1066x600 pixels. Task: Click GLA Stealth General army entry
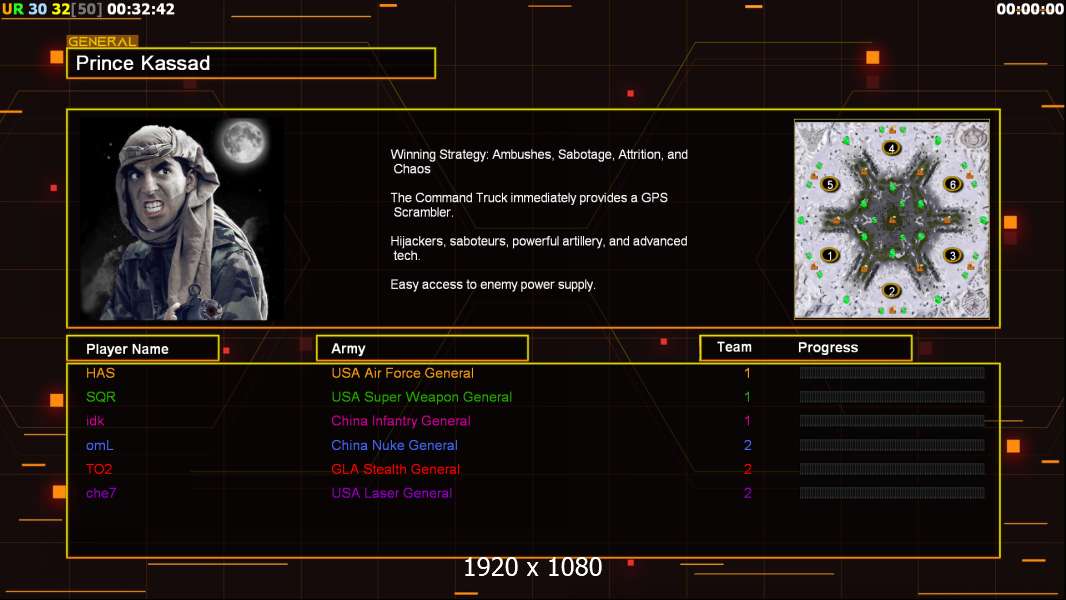(396, 469)
